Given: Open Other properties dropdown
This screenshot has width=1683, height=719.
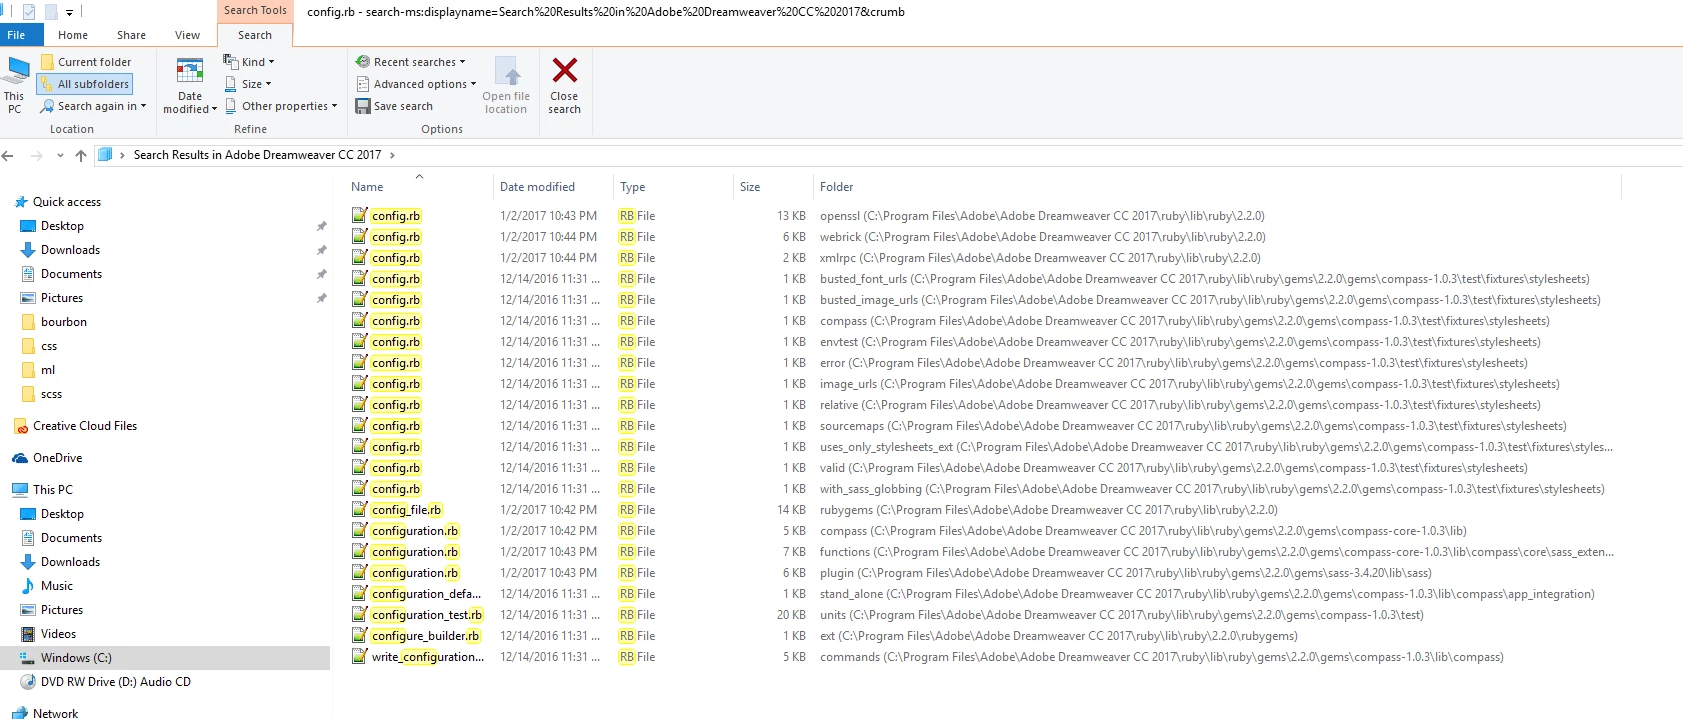Looking at the screenshot, I should pos(281,106).
